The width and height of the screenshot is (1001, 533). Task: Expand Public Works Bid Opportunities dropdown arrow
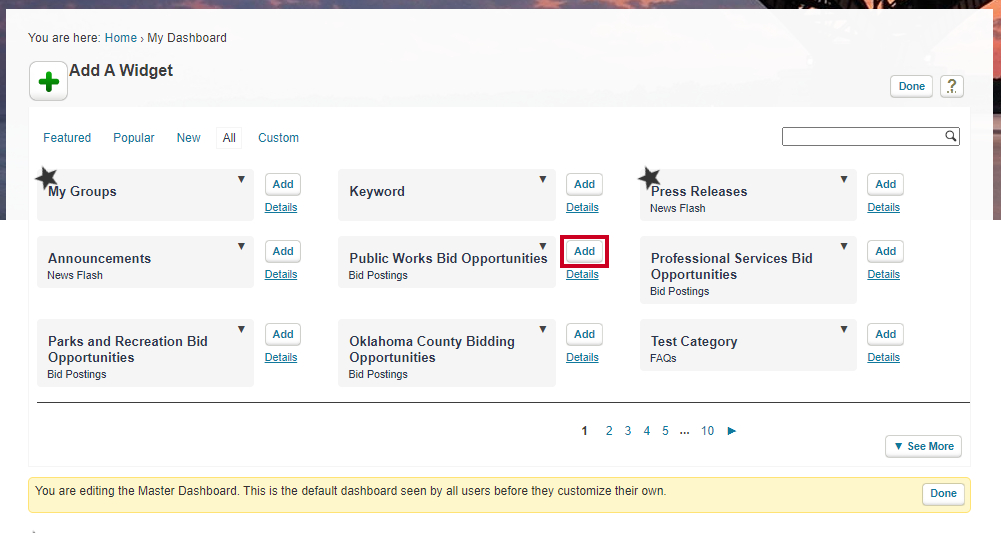(x=543, y=246)
